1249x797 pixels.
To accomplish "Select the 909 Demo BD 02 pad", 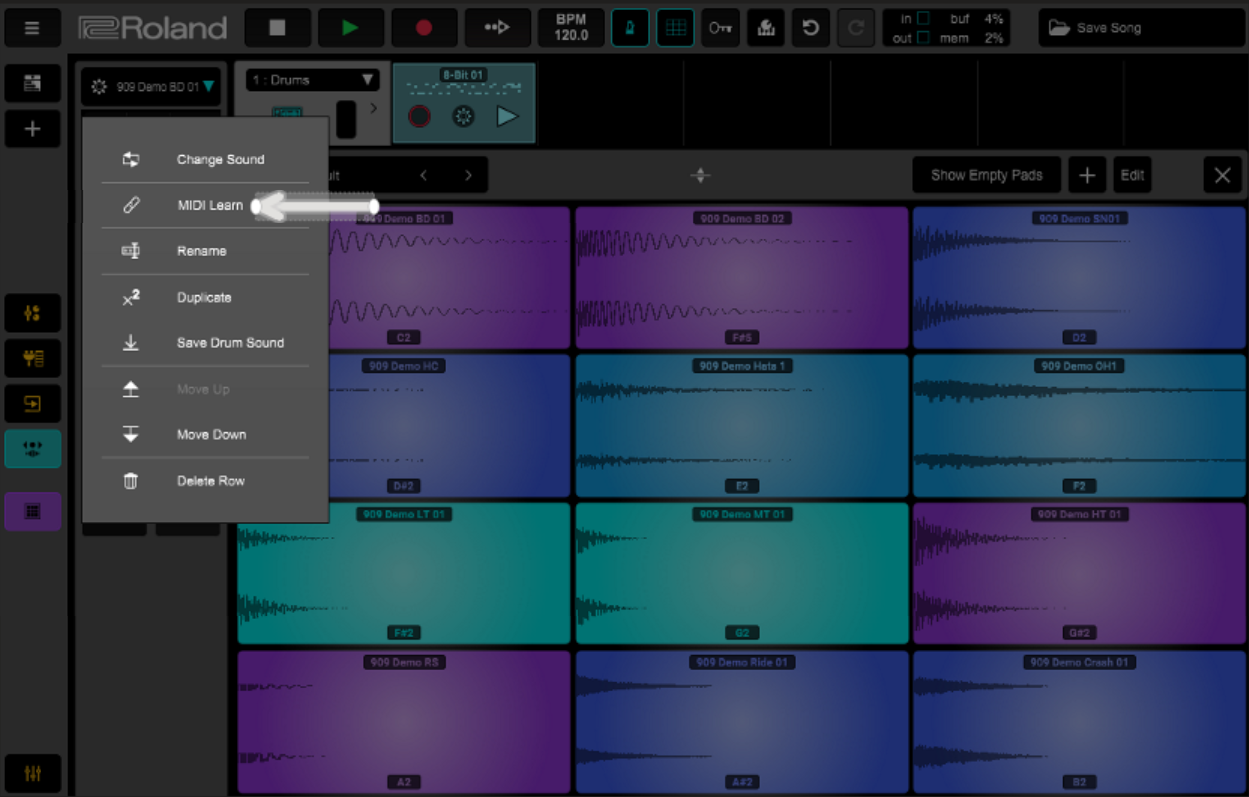I will point(742,278).
